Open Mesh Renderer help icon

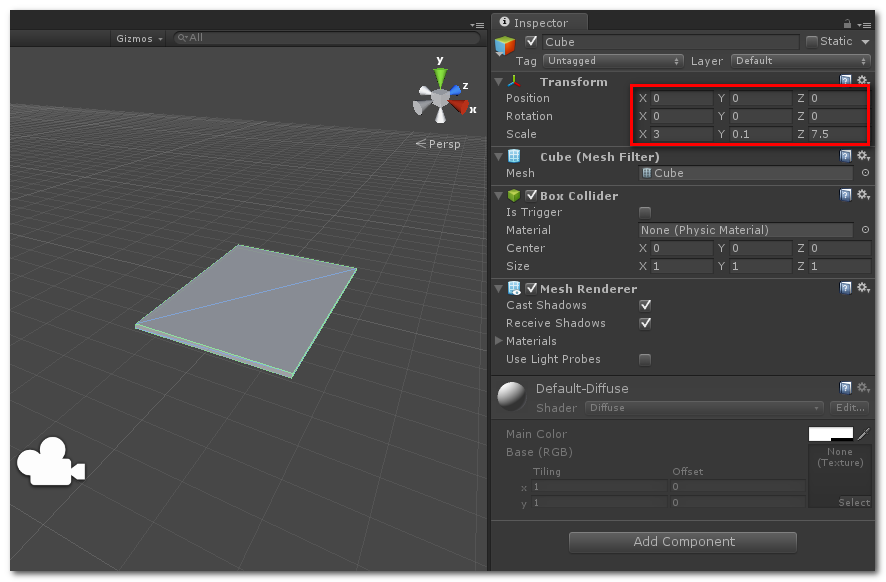pyautogui.click(x=845, y=288)
